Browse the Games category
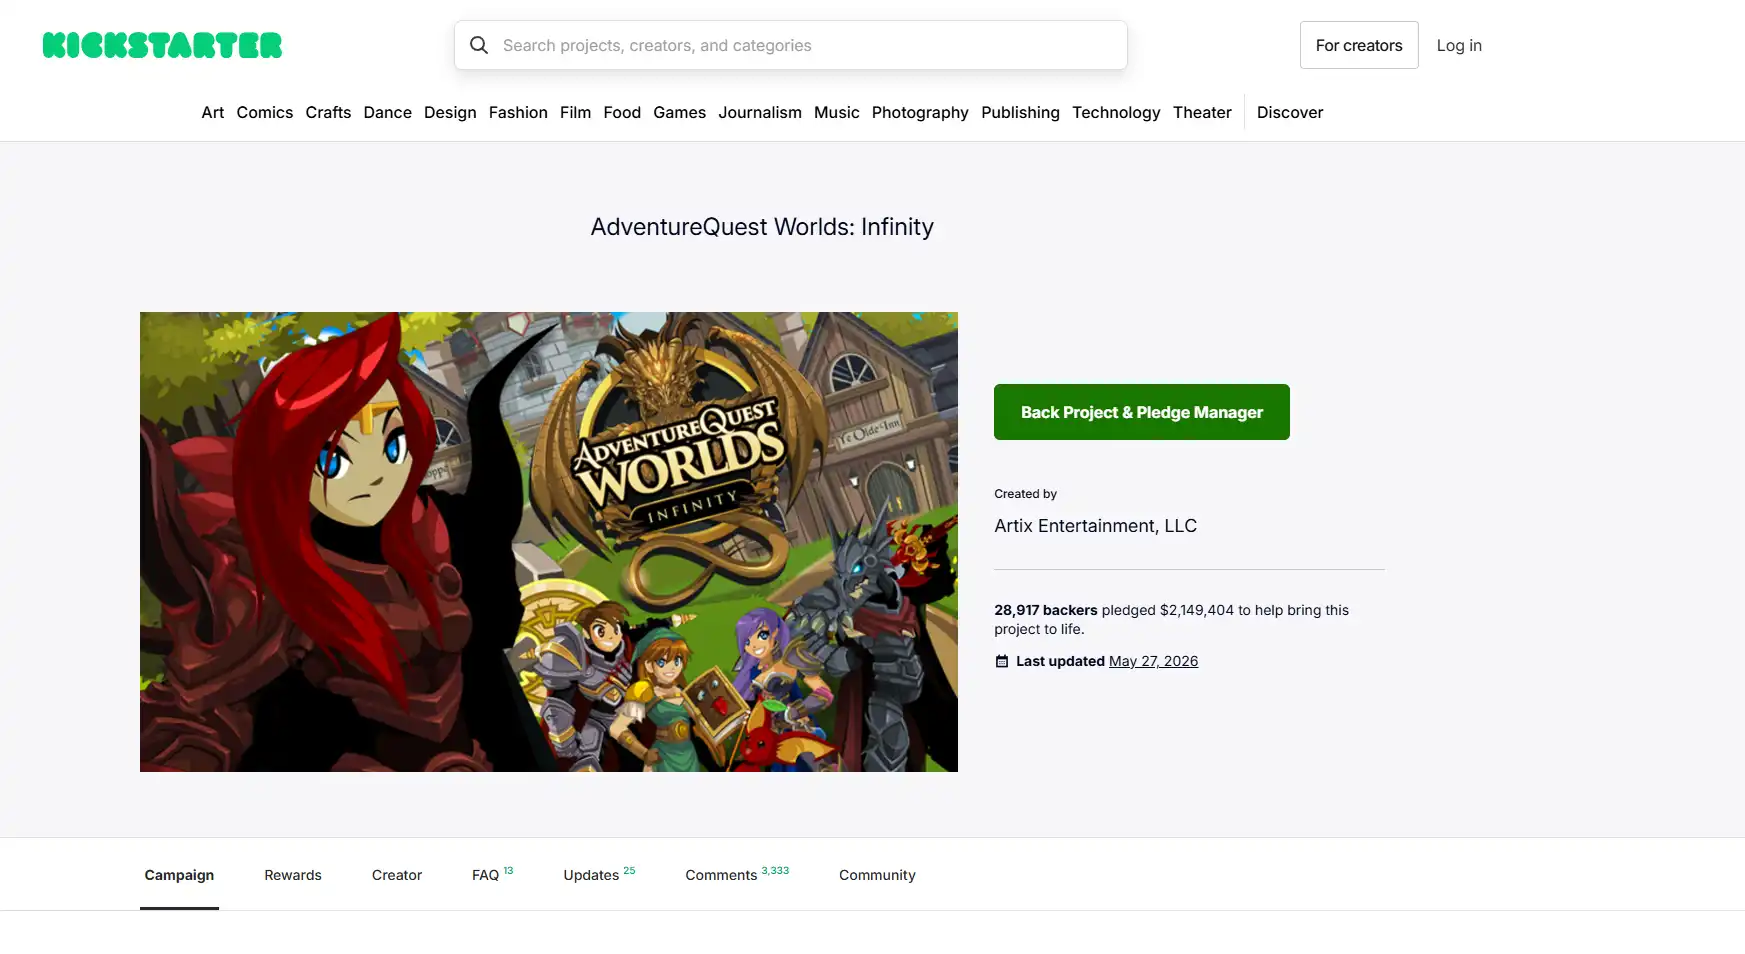1745x954 pixels. coord(679,112)
